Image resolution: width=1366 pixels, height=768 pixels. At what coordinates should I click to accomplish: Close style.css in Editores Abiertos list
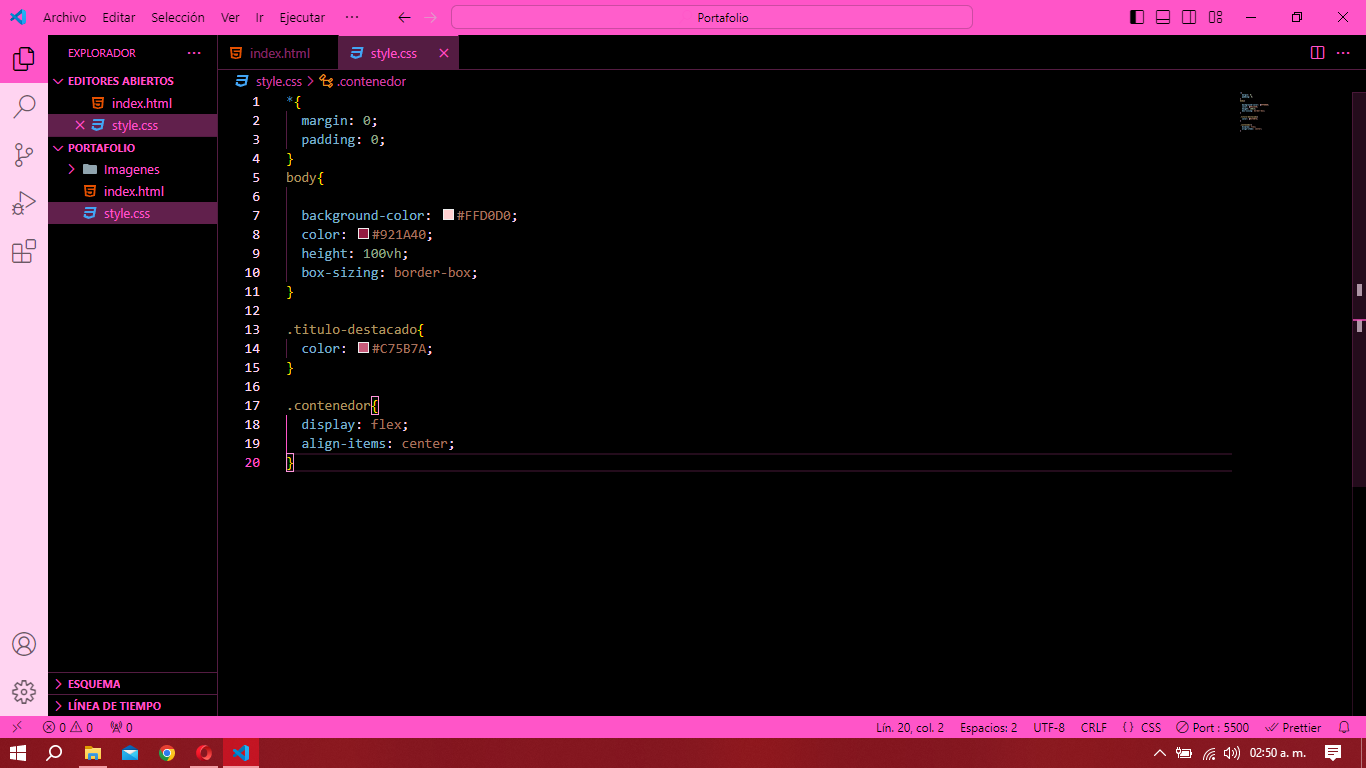tap(80, 125)
